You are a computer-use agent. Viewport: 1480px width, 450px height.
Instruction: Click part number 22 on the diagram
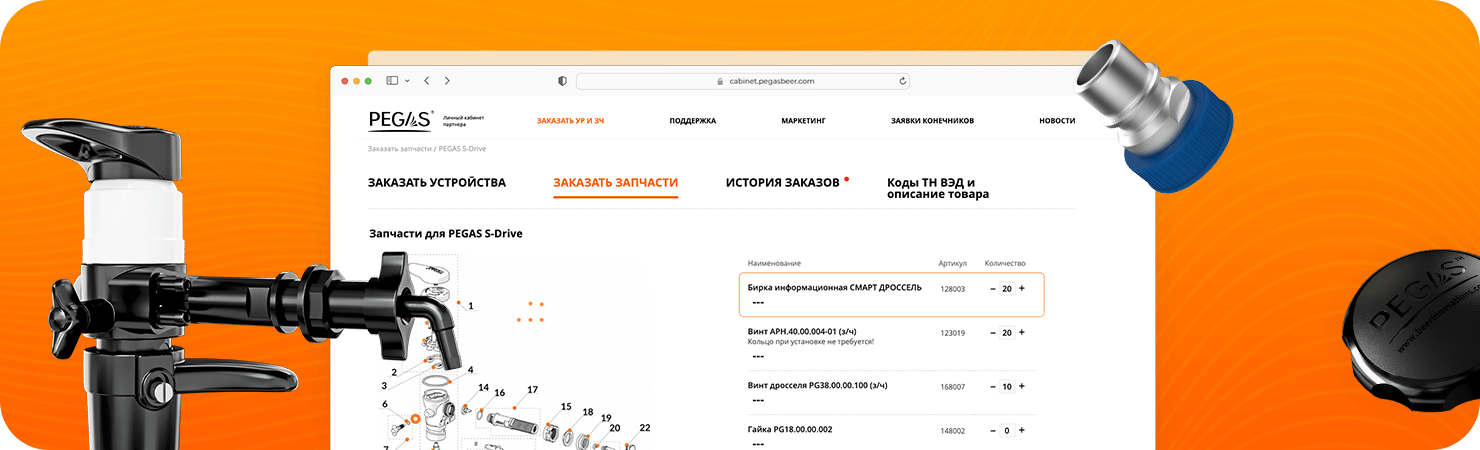coord(644,427)
